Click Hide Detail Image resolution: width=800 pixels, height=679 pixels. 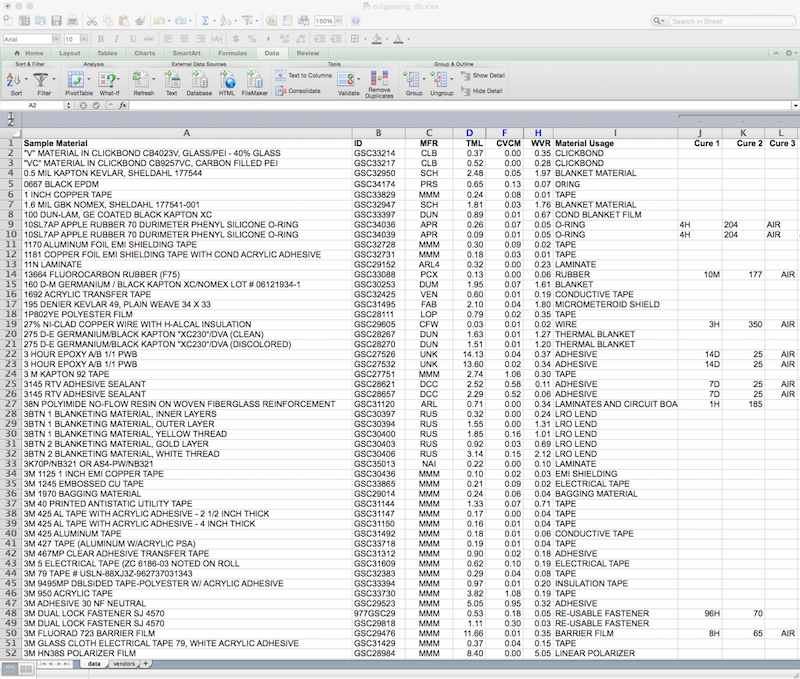(x=482, y=91)
